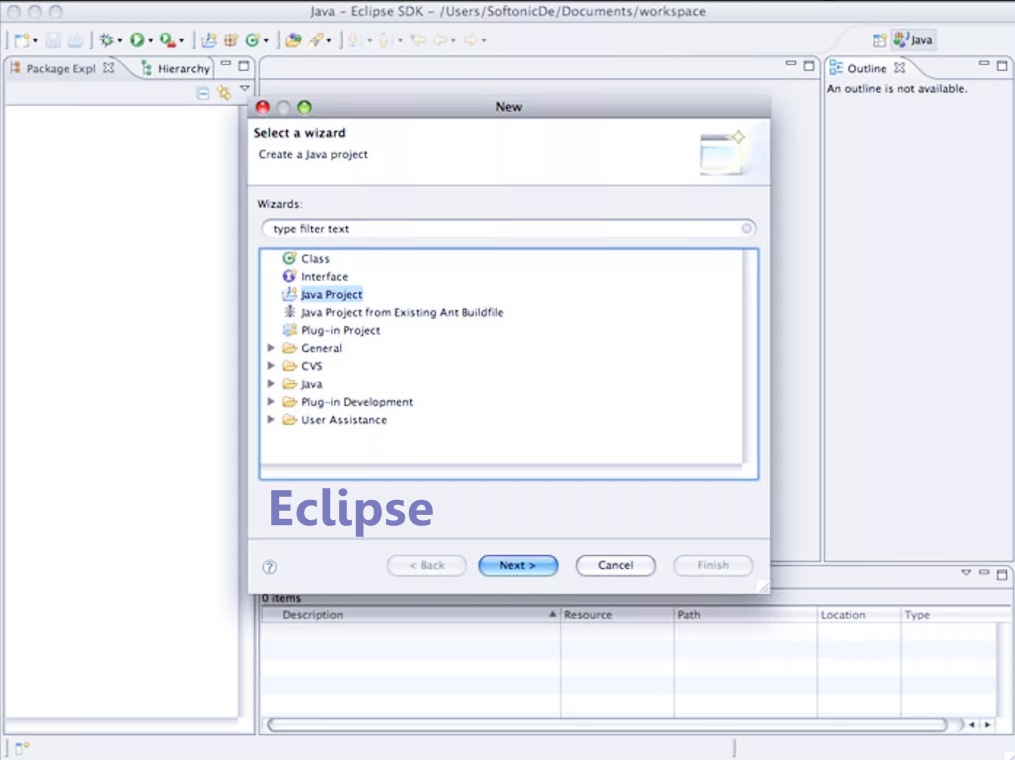Sort by the Description column header
This screenshot has height=760, width=1015.
(x=411, y=614)
